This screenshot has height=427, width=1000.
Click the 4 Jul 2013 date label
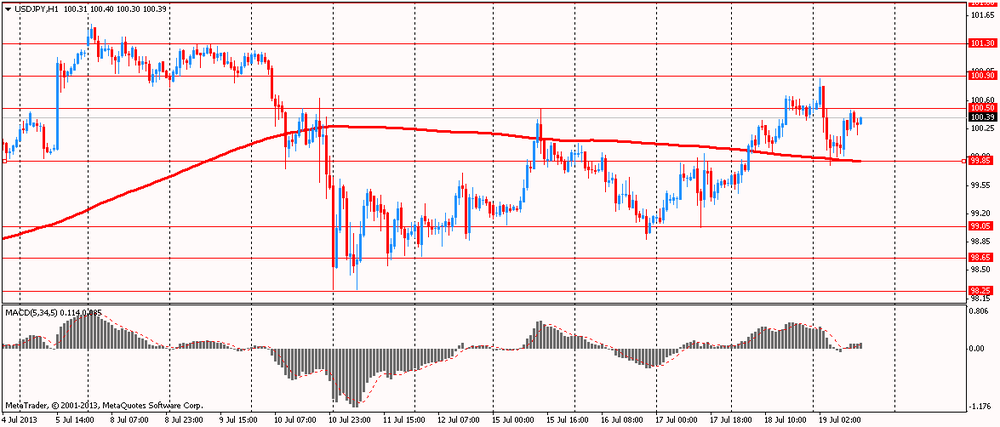(18, 421)
